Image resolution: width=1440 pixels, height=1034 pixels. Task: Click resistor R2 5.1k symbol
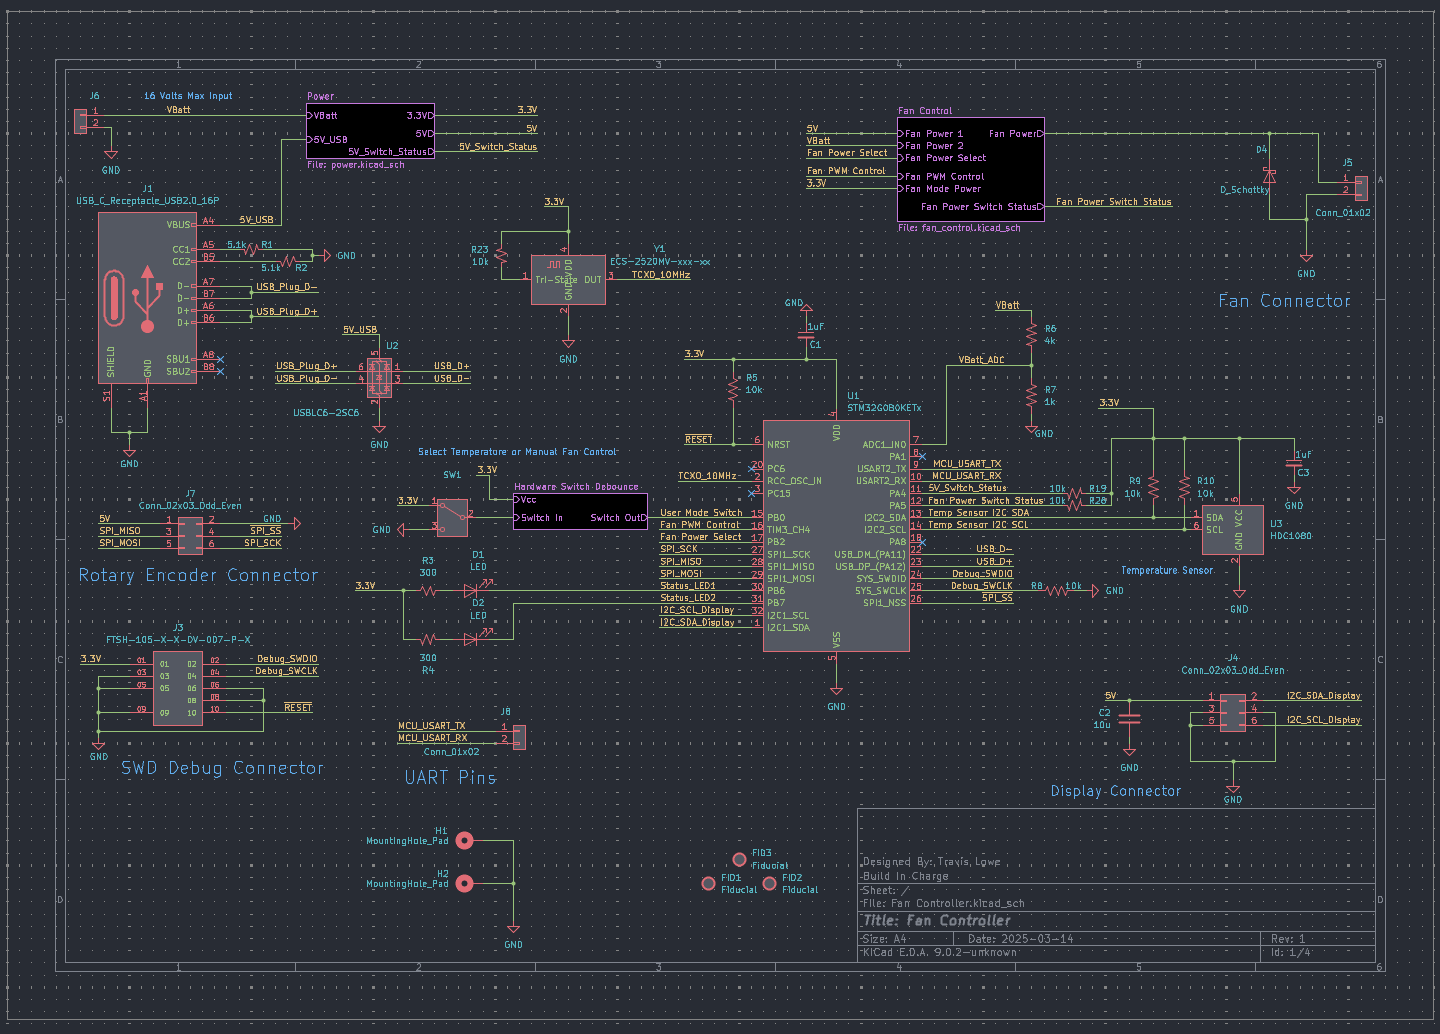tap(287, 262)
